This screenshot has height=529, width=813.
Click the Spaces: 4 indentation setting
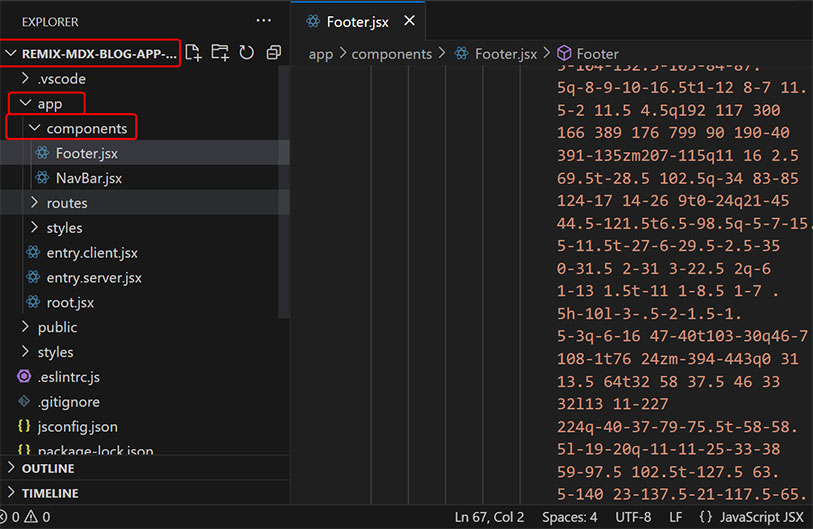[x=570, y=517]
